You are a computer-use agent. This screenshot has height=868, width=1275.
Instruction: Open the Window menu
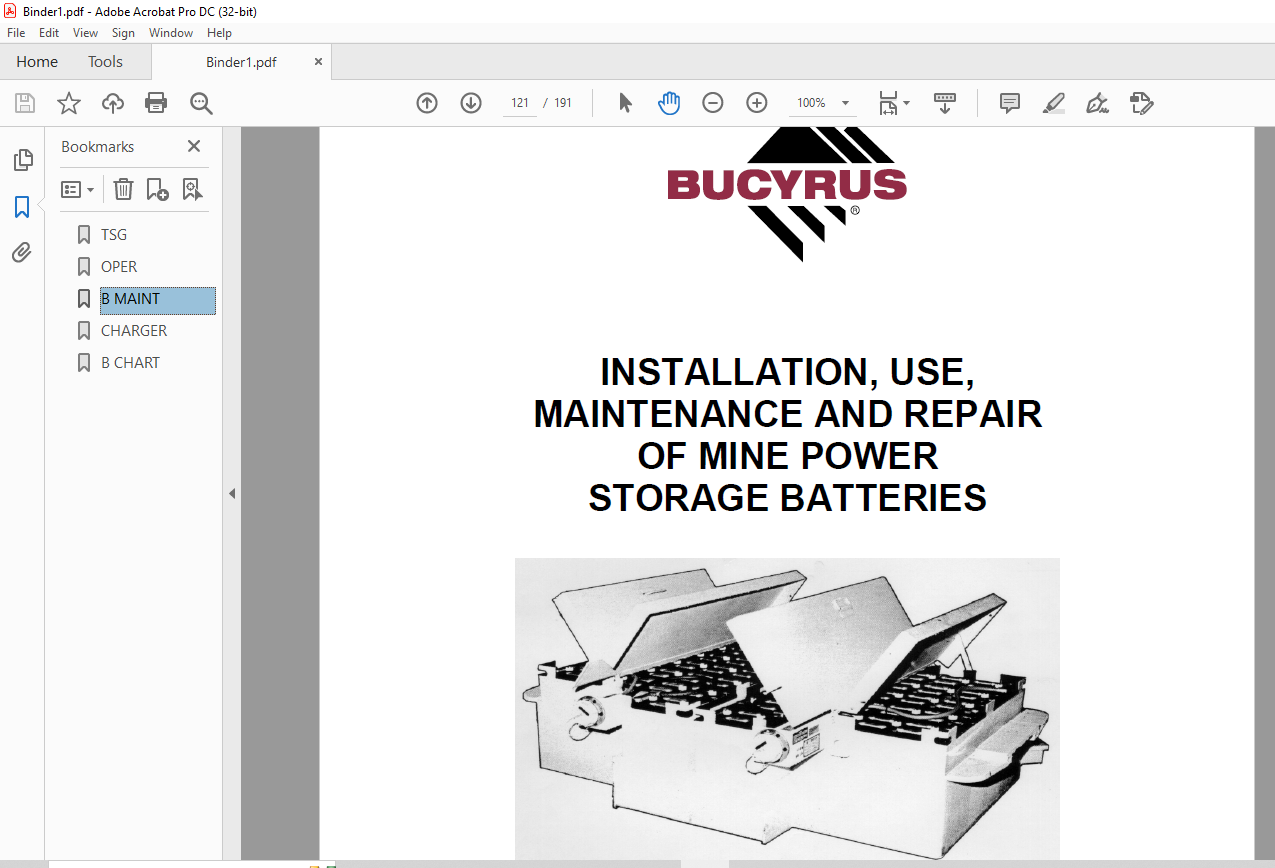(171, 33)
